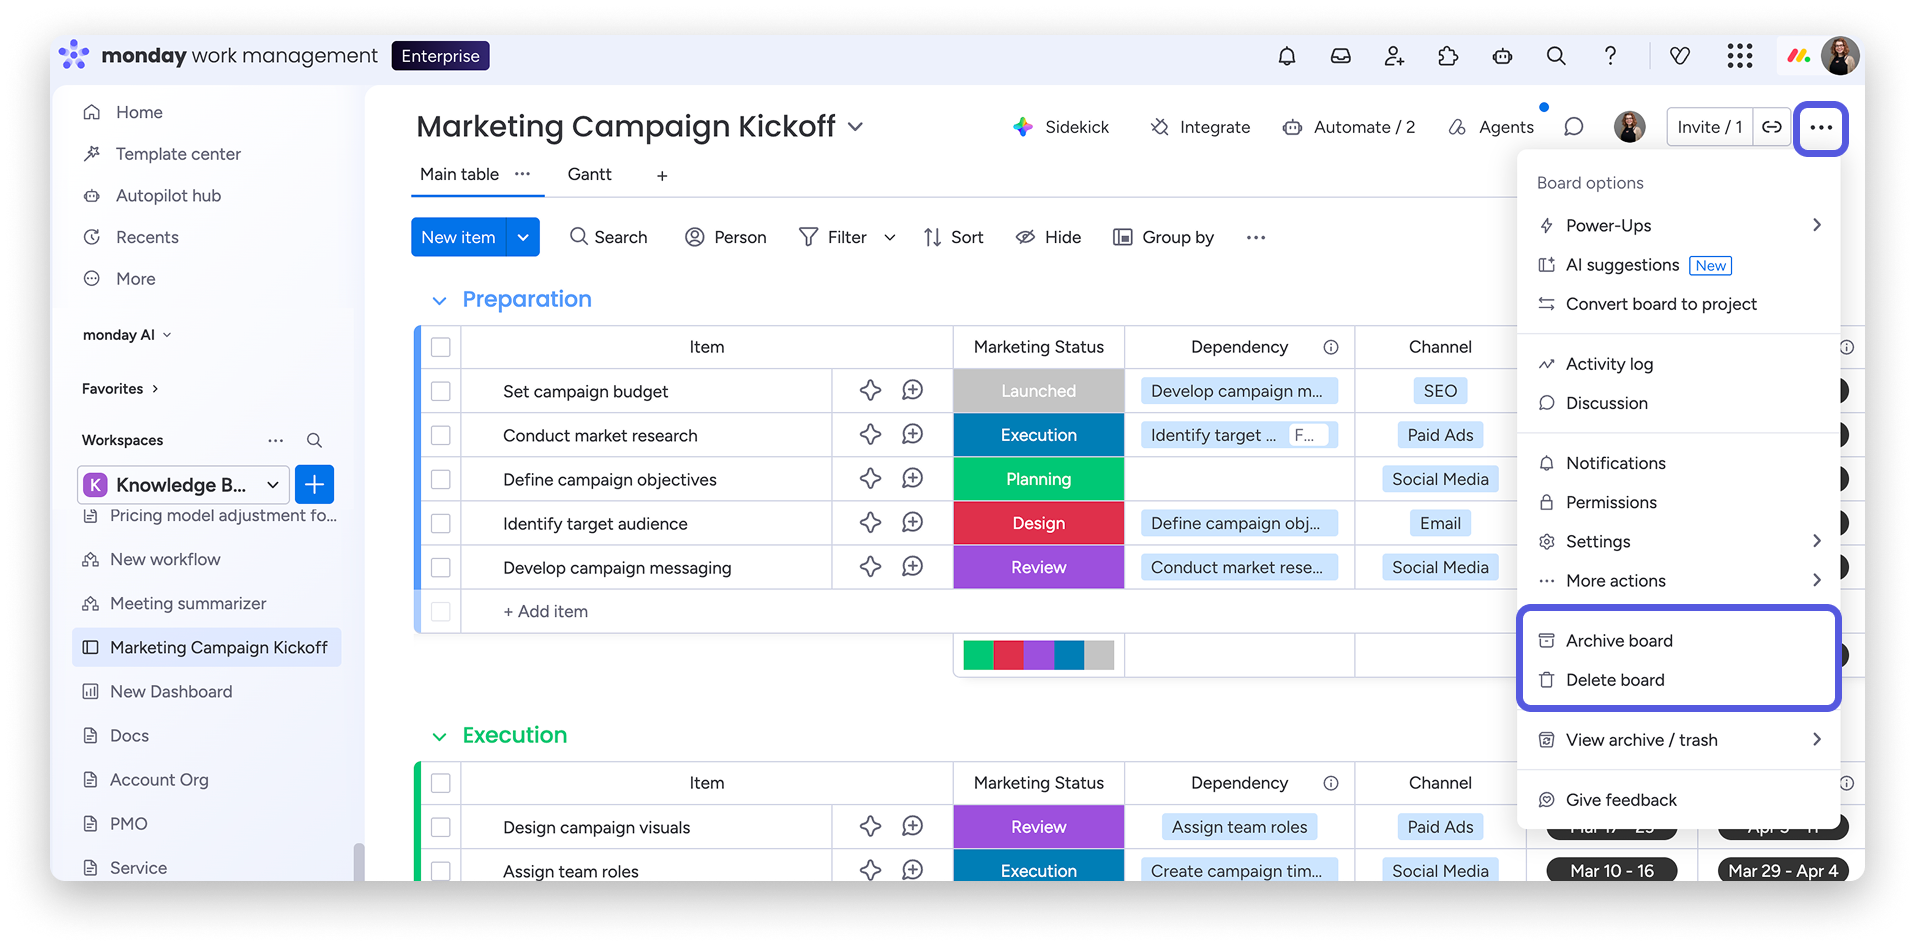Add a new board view with plus
The image size is (1915, 946).
[x=662, y=176]
